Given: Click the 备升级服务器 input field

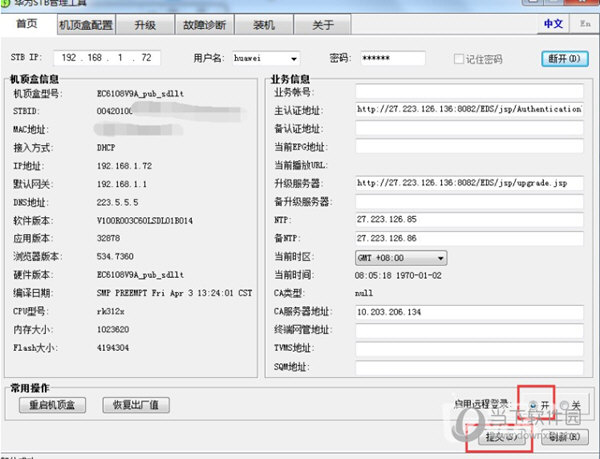Looking at the screenshot, I should (469, 202).
